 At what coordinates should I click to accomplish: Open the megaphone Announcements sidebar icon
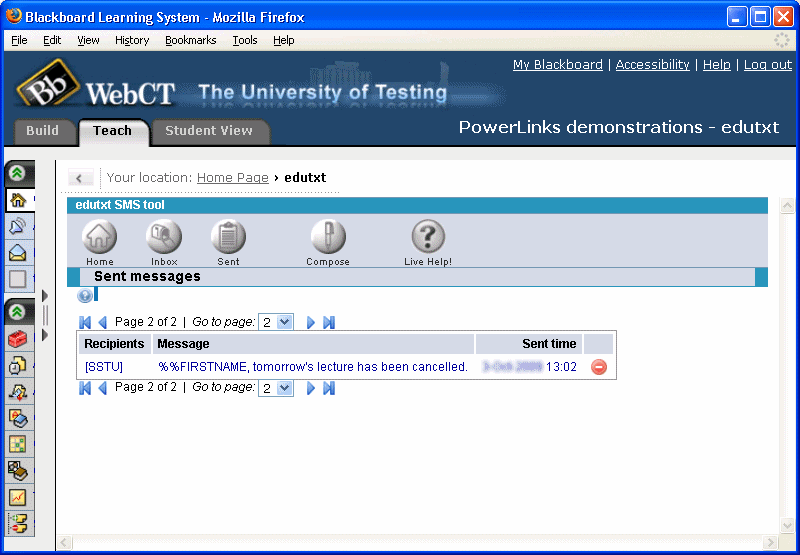[x=18, y=226]
